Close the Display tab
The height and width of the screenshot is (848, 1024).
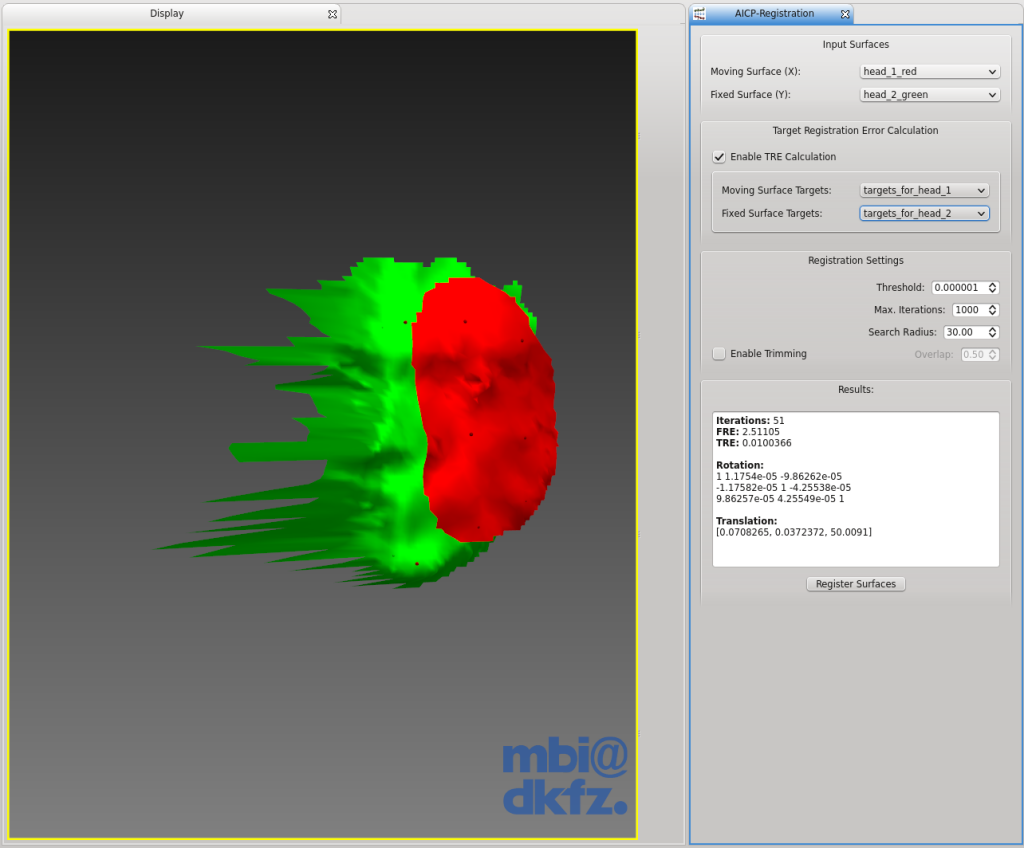point(332,14)
